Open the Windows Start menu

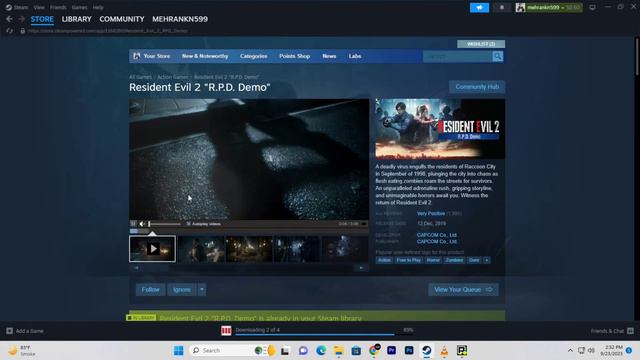coord(178,351)
